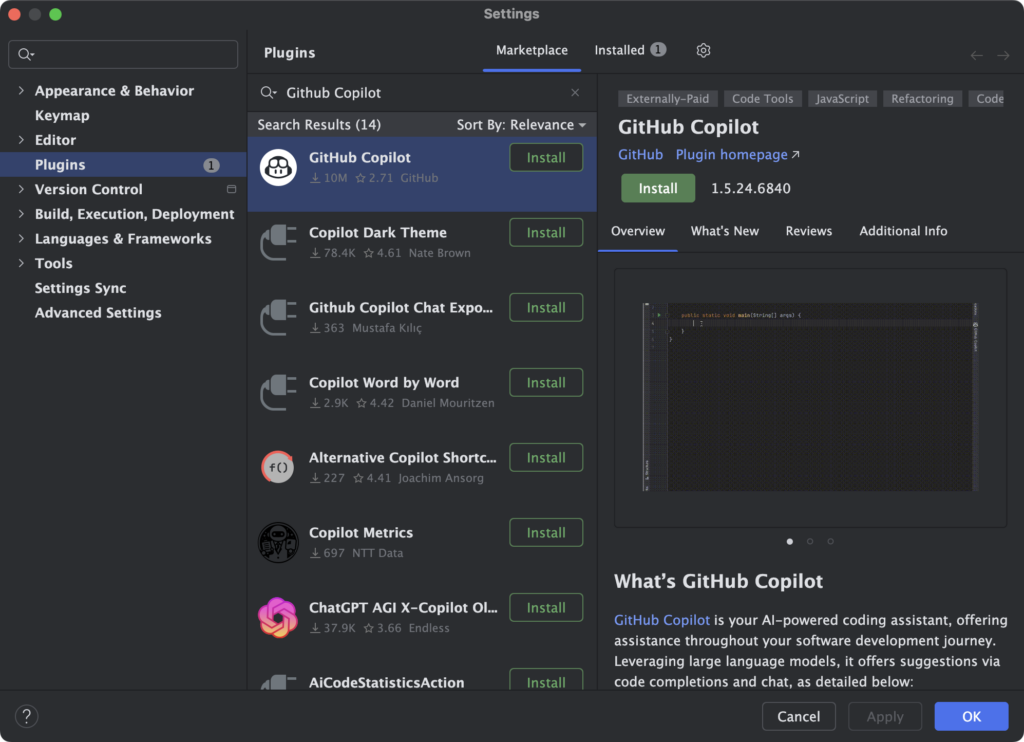Click the Copilot Dark Theme plug icon
This screenshot has width=1024, height=742.
[278, 242]
